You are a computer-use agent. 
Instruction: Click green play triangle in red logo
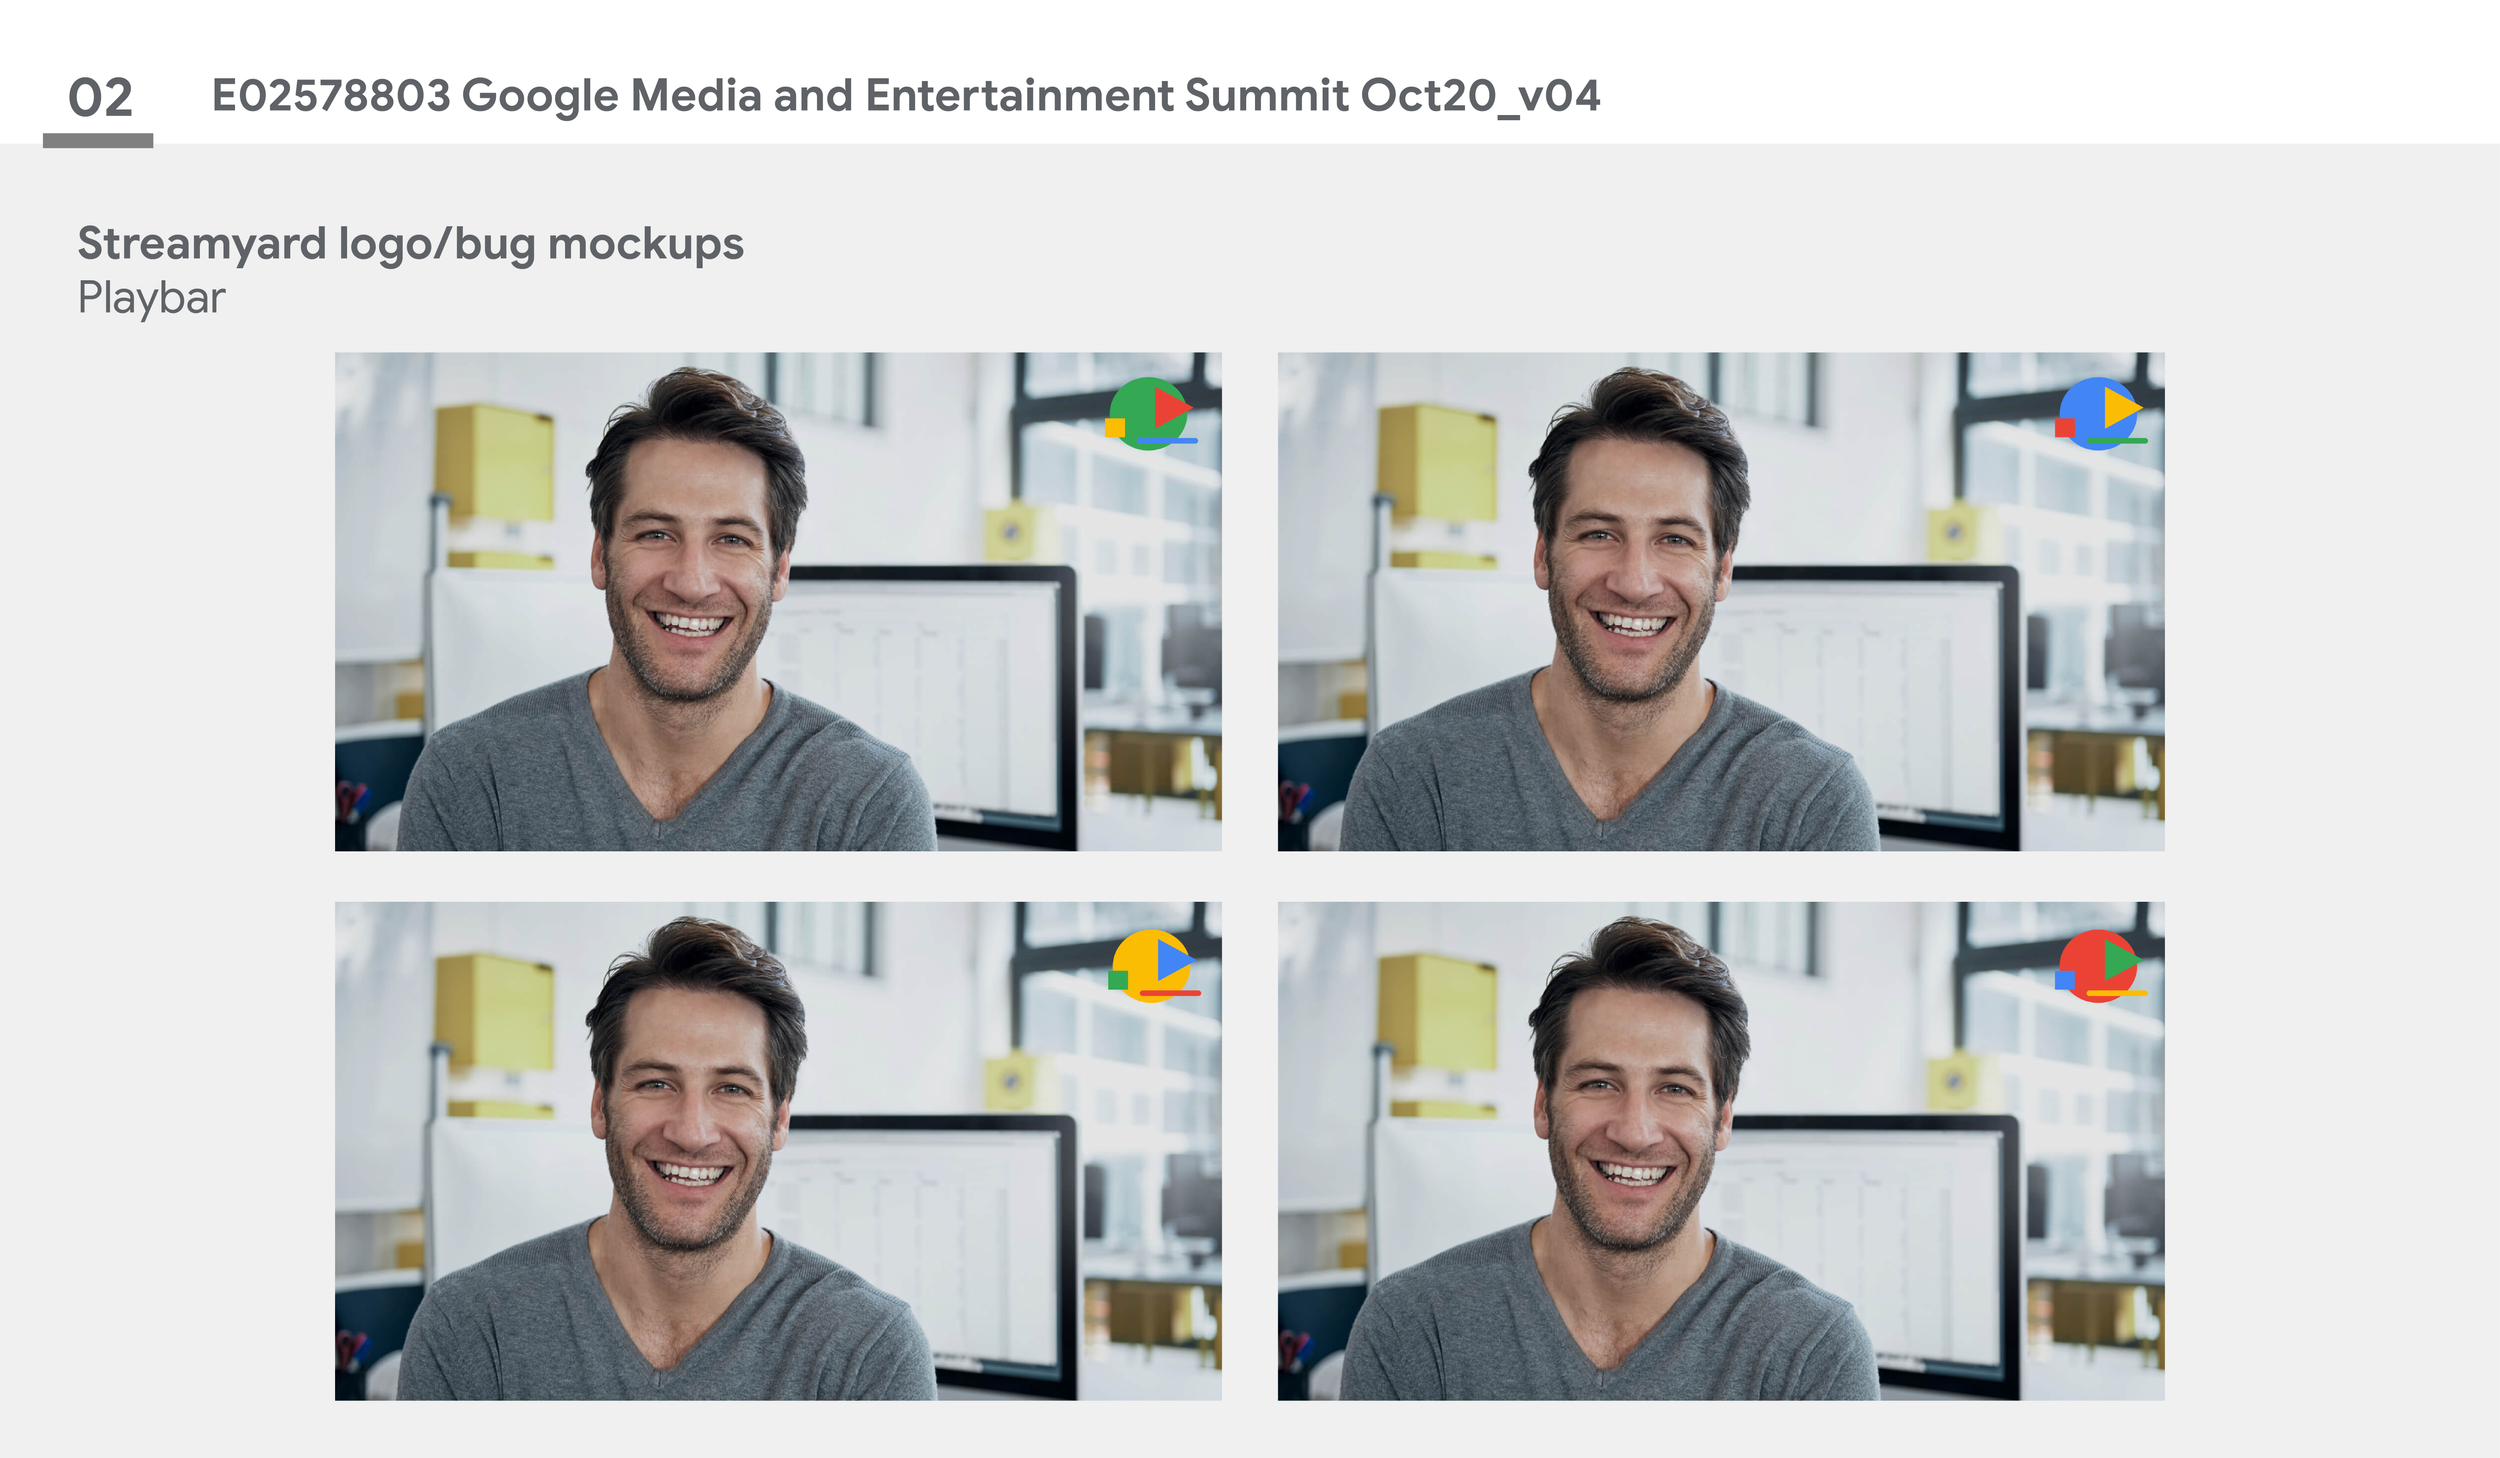[2118, 961]
